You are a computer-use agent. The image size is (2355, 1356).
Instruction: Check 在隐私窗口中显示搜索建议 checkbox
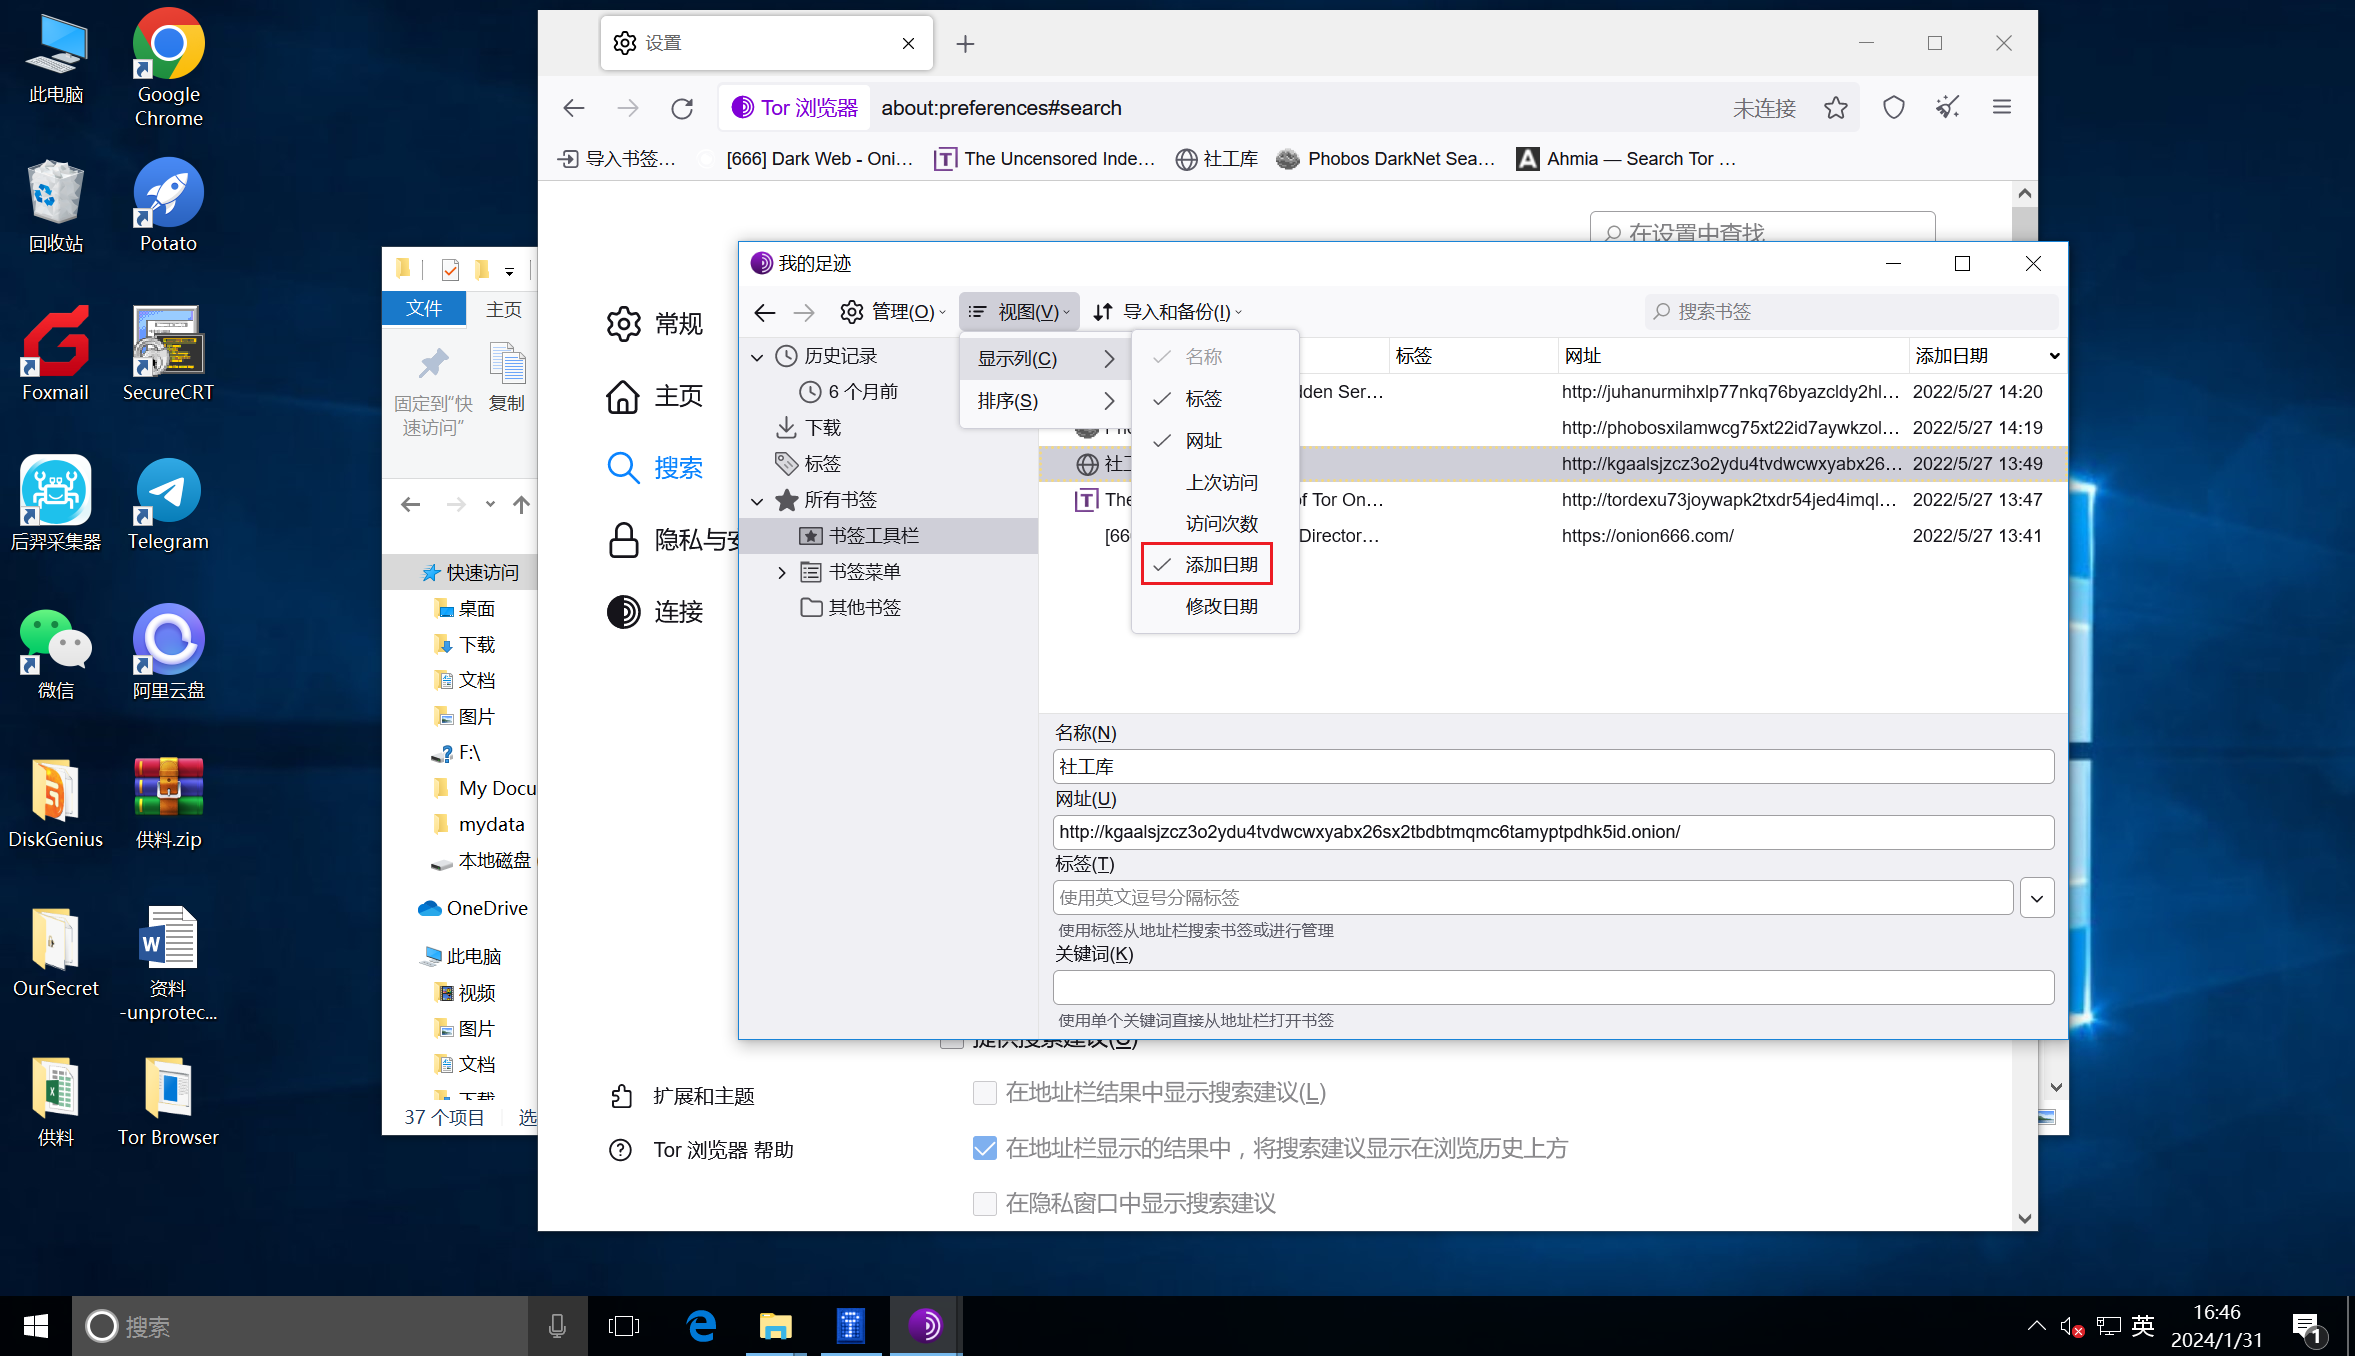pos(984,1203)
